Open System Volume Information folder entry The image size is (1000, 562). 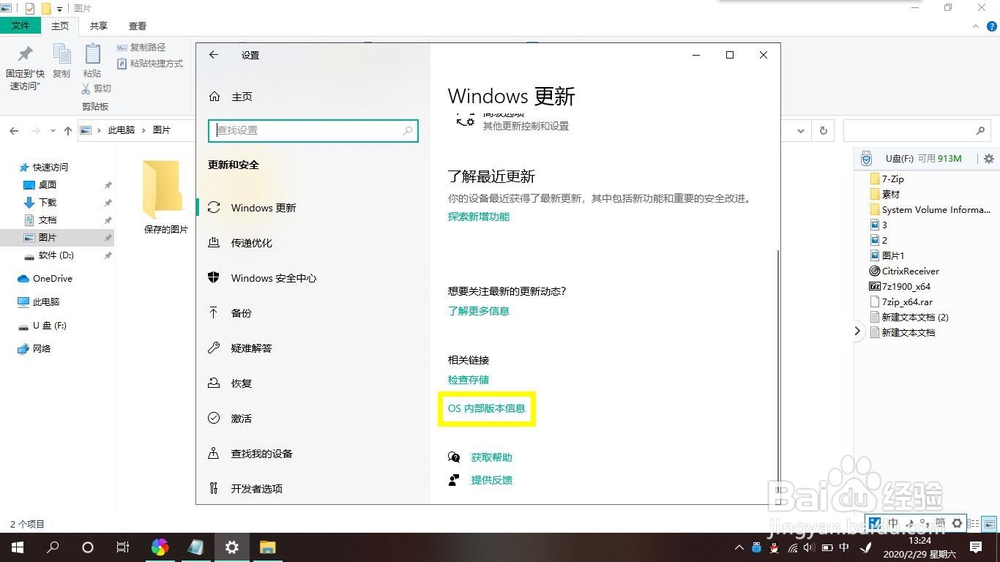point(930,210)
